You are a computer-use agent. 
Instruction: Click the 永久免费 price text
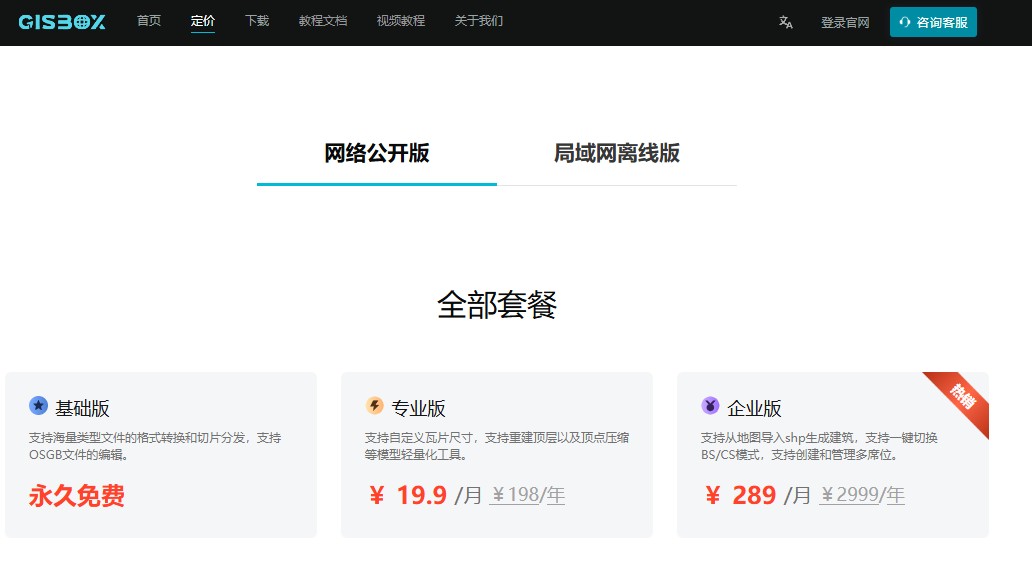(77, 495)
